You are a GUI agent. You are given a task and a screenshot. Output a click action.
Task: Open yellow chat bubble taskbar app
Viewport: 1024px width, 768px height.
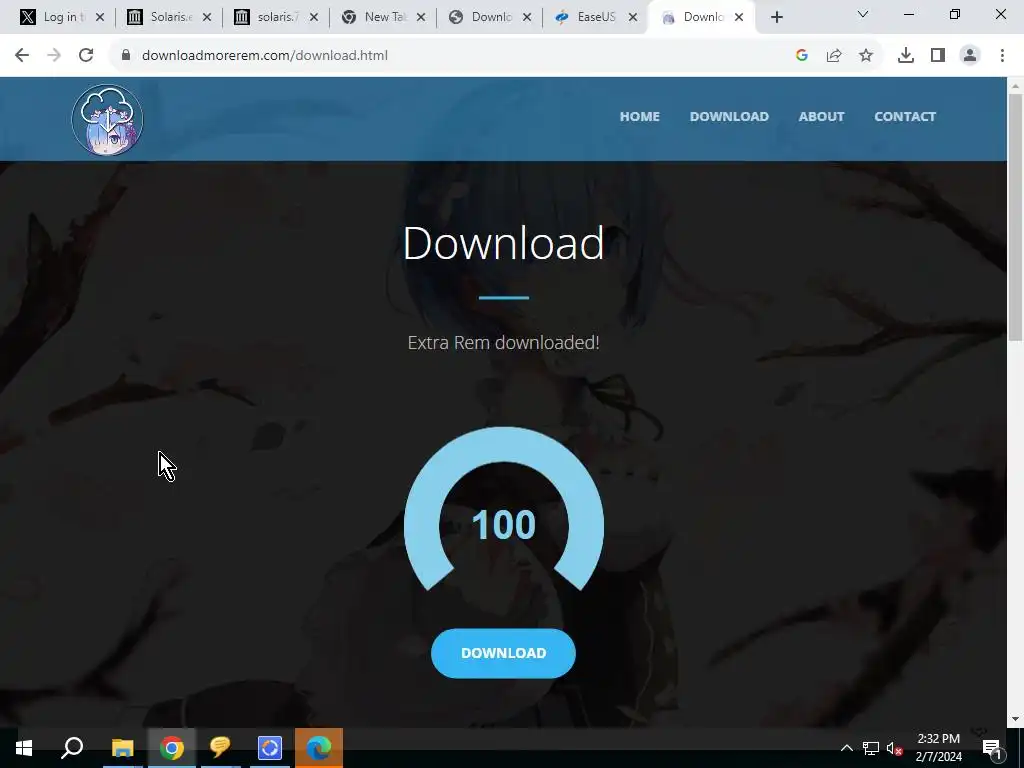(x=220, y=748)
